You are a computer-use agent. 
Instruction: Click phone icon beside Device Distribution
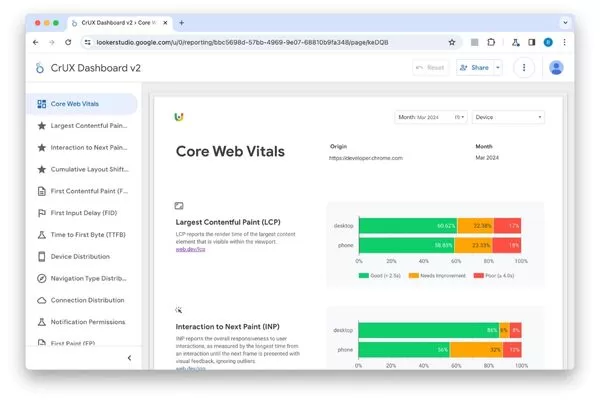point(41,256)
